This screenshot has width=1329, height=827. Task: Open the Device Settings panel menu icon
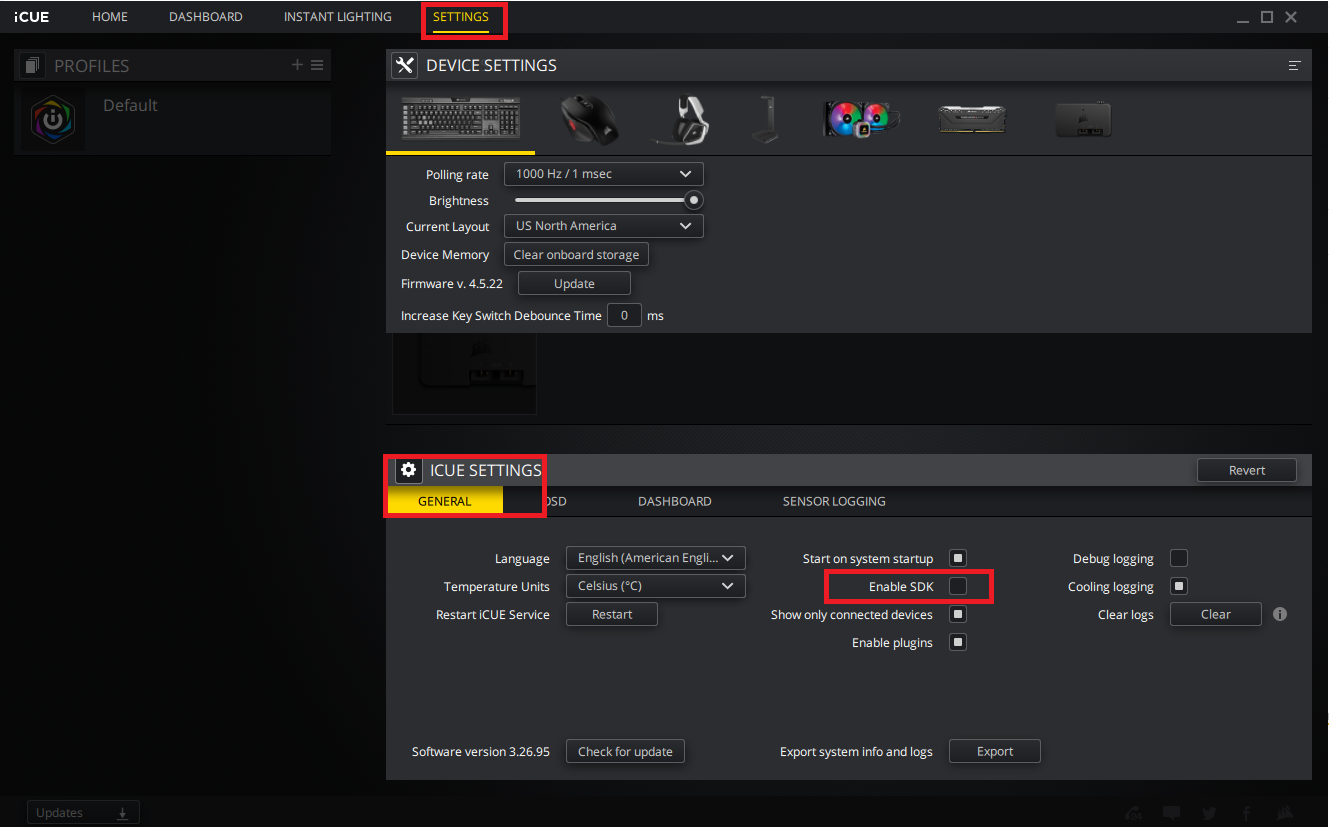click(1295, 66)
